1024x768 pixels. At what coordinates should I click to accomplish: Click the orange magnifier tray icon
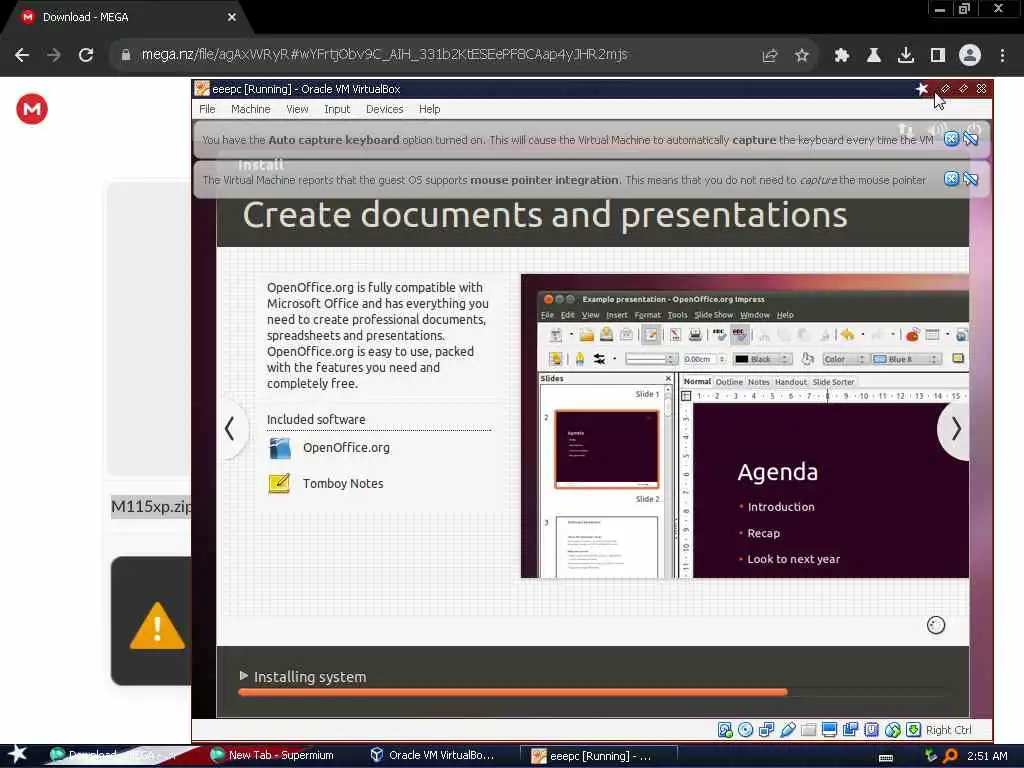pos(950,756)
